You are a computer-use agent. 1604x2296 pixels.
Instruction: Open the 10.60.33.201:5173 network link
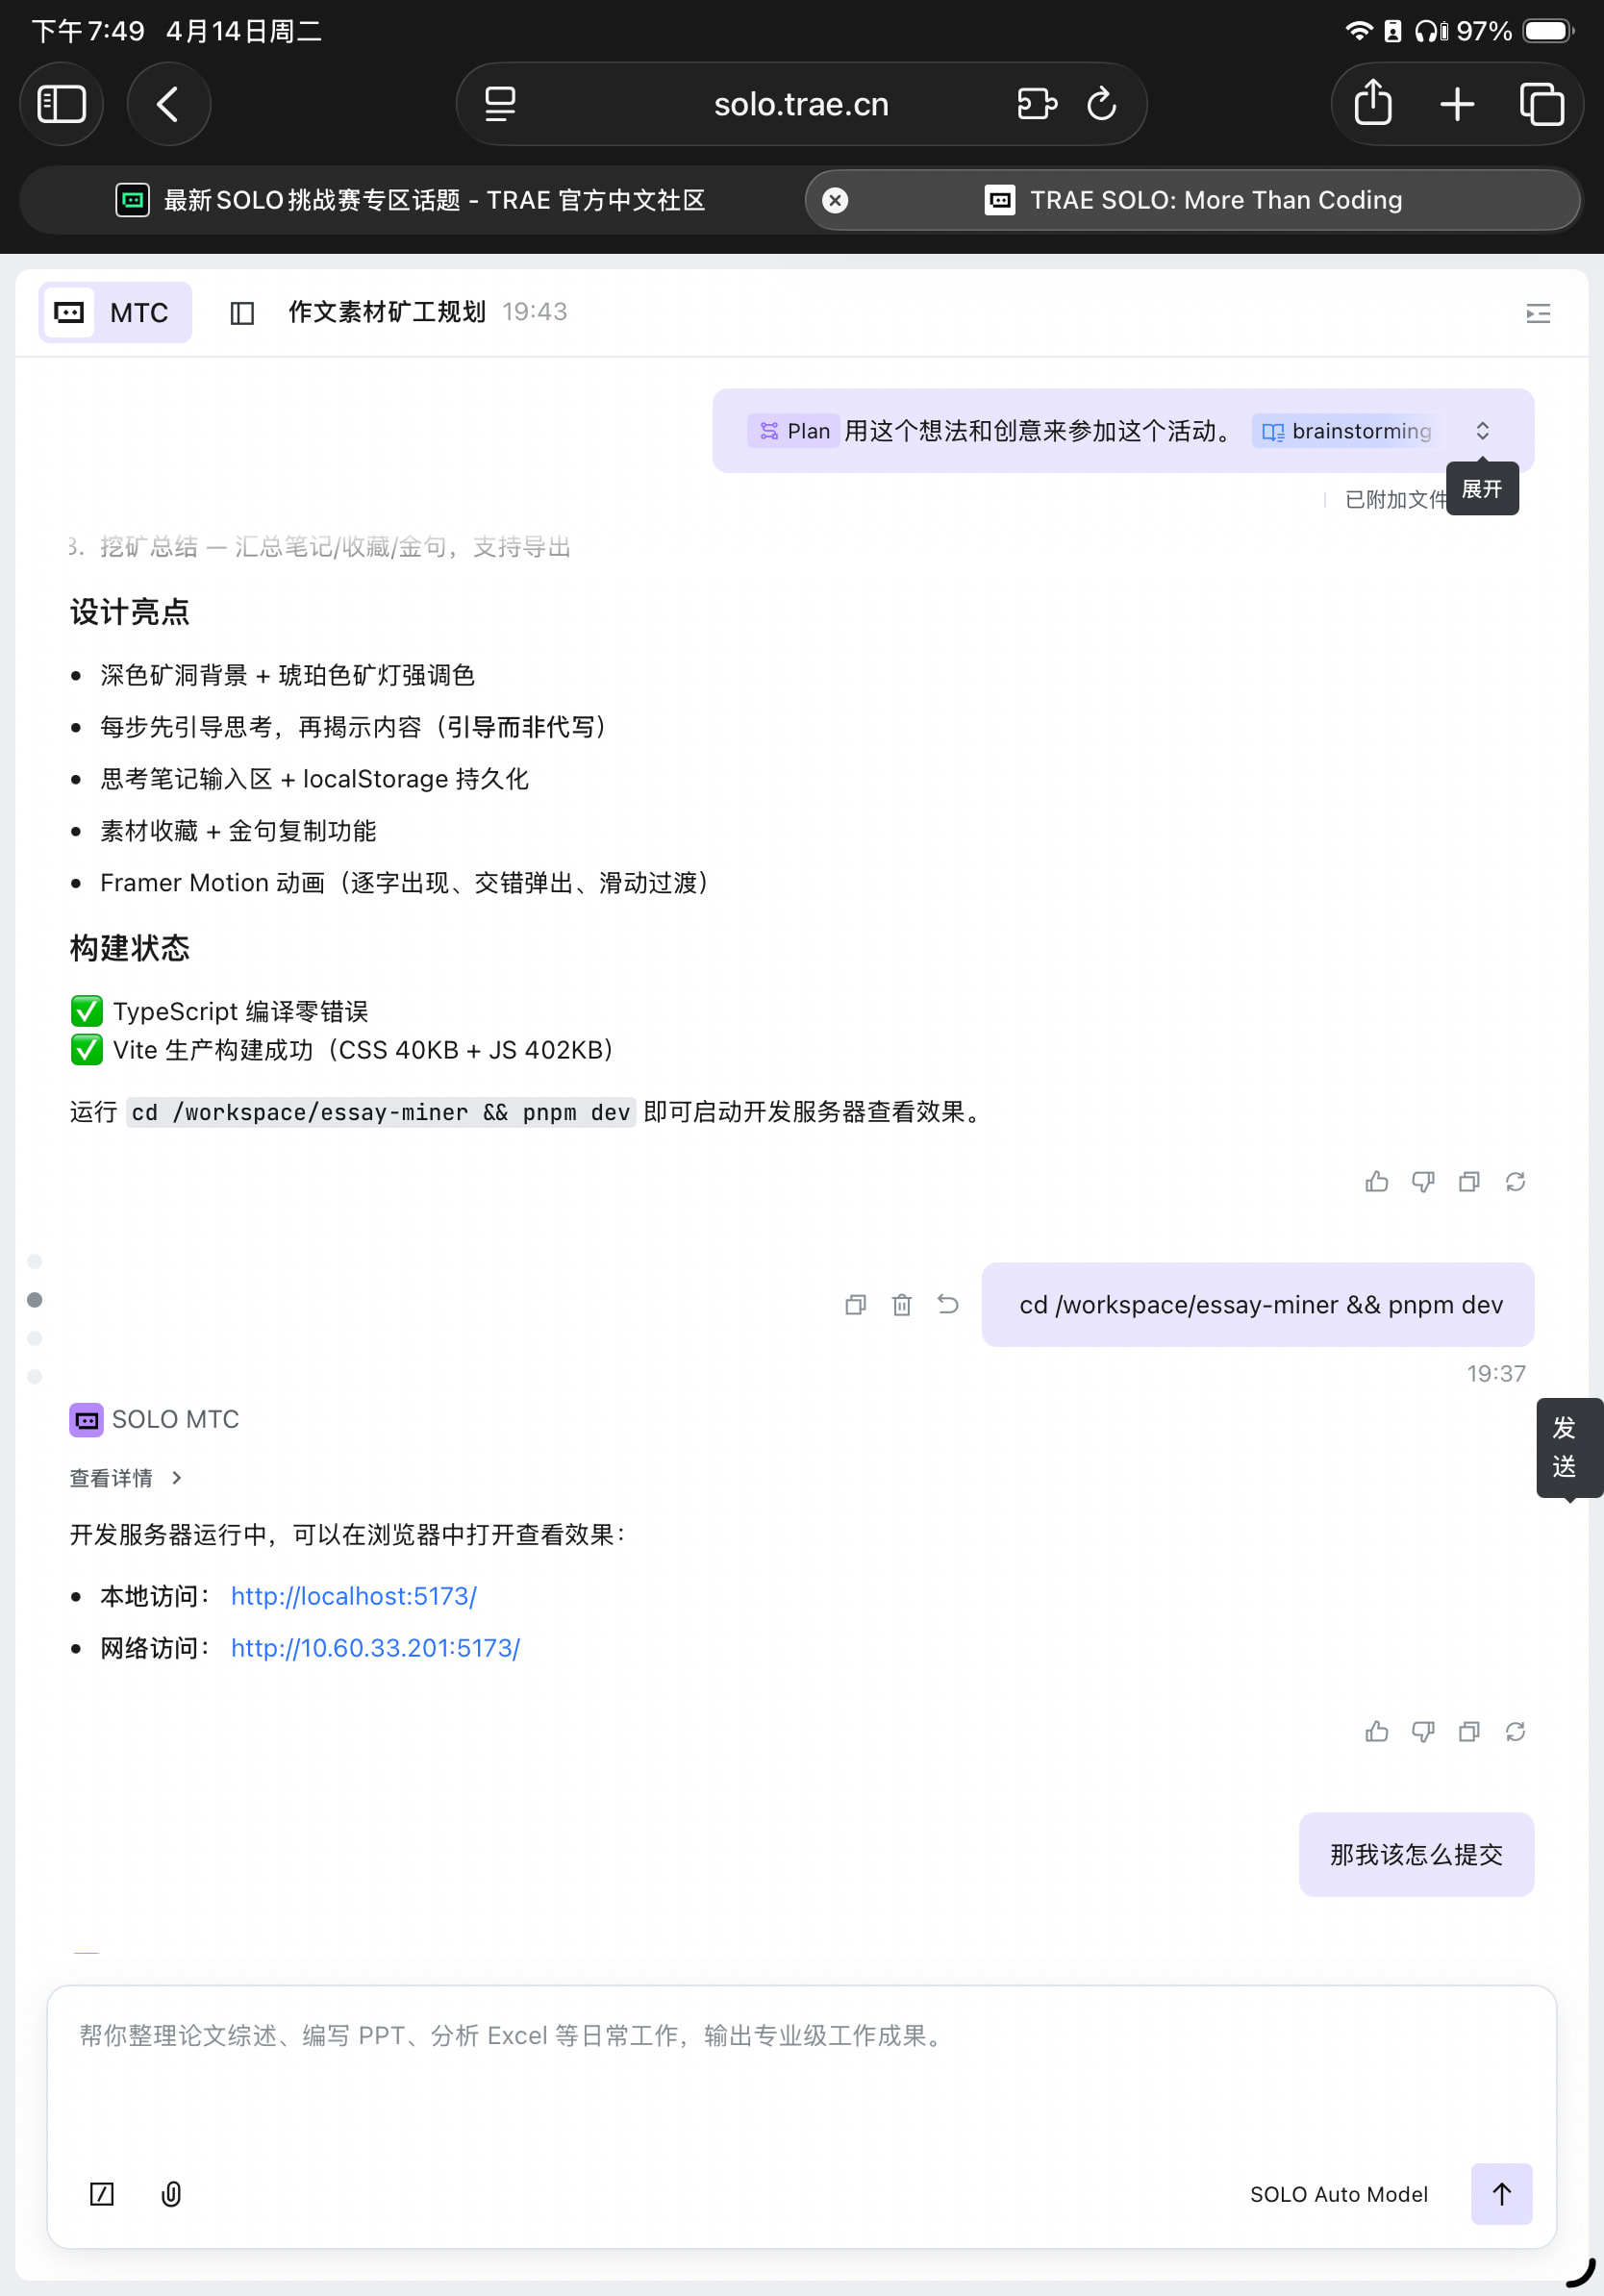pyautogui.click(x=375, y=1648)
